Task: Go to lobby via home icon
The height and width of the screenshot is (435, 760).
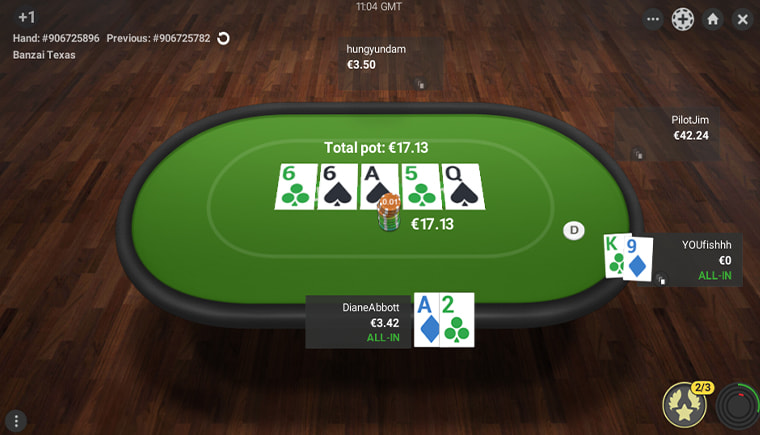Action: pyautogui.click(x=712, y=19)
